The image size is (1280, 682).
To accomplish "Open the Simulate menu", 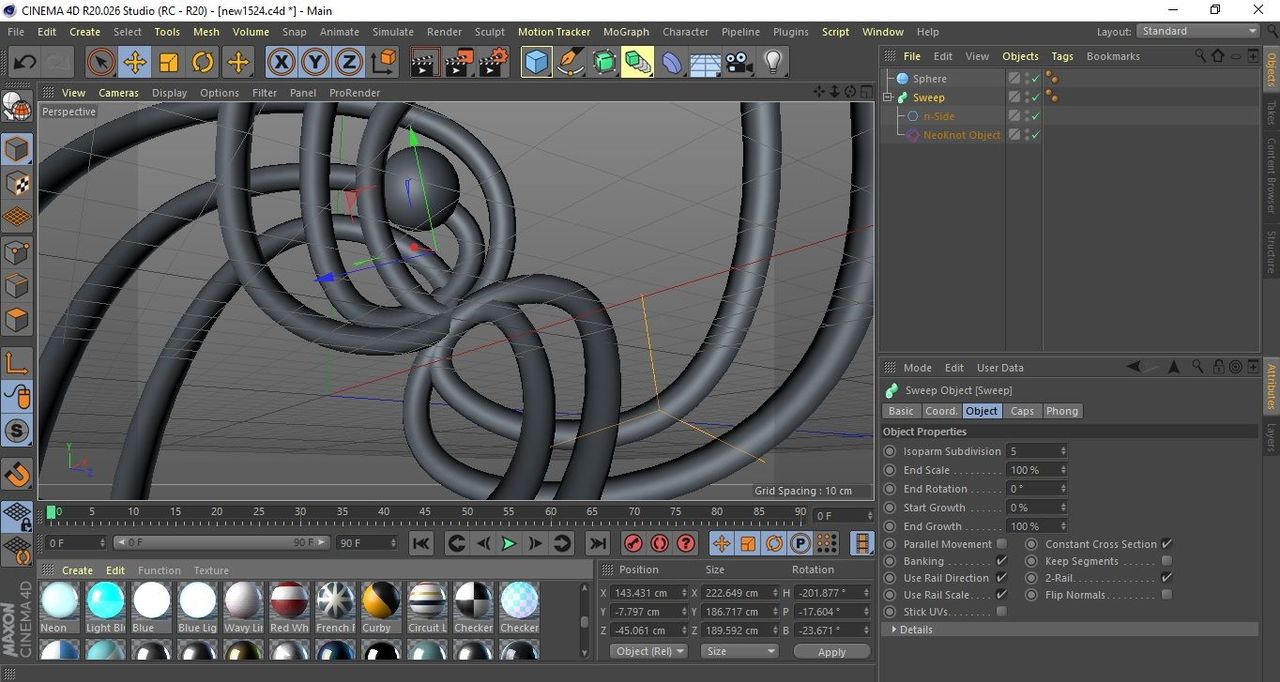I will 393,32.
